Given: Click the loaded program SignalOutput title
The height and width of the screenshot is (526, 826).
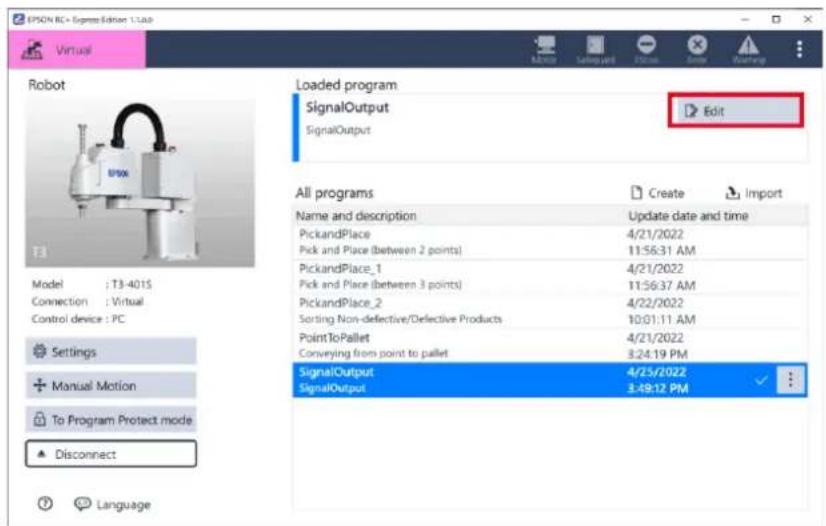Looking at the screenshot, I should click(347, 107).
